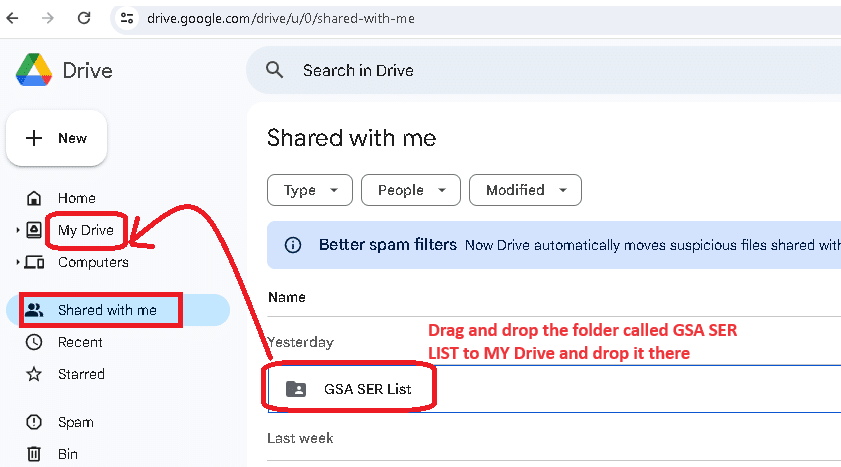This screenshot has height=467, width=841.
Task: Reload the page with the refresh icon
Action: (84, 18)
